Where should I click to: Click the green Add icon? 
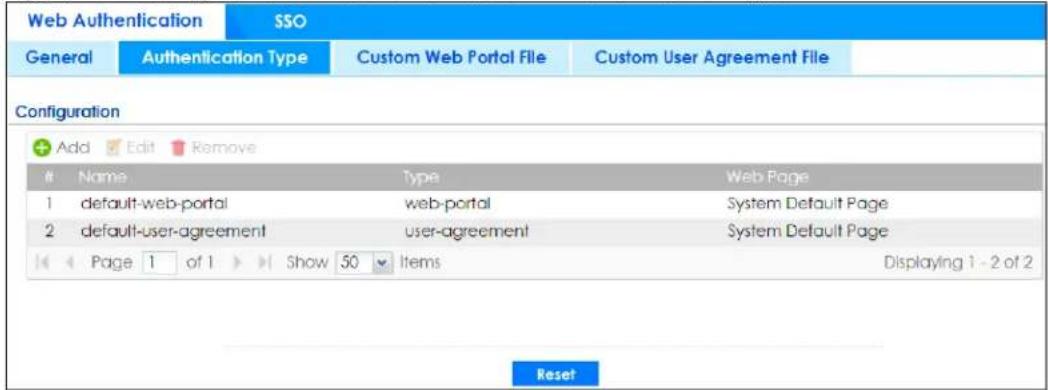(x=41, y=148)
